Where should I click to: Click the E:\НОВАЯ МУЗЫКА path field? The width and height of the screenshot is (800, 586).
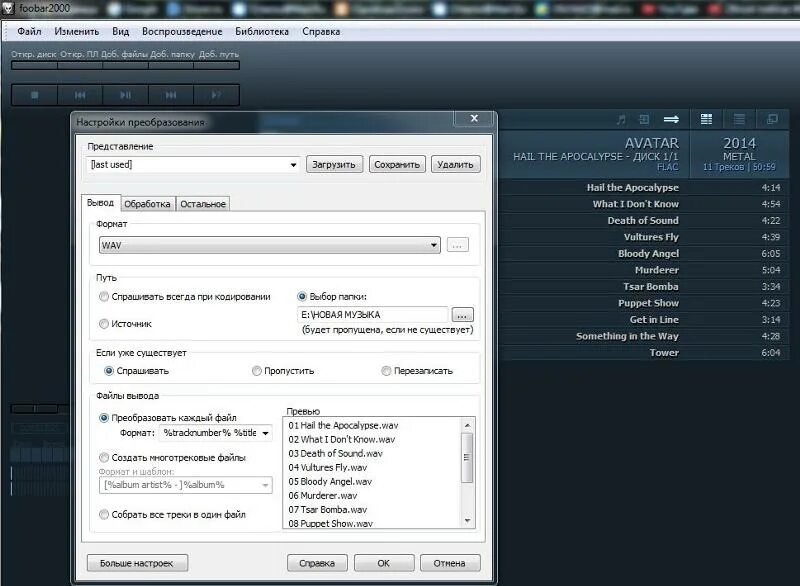pyautogui.click(x=372, y=315)
